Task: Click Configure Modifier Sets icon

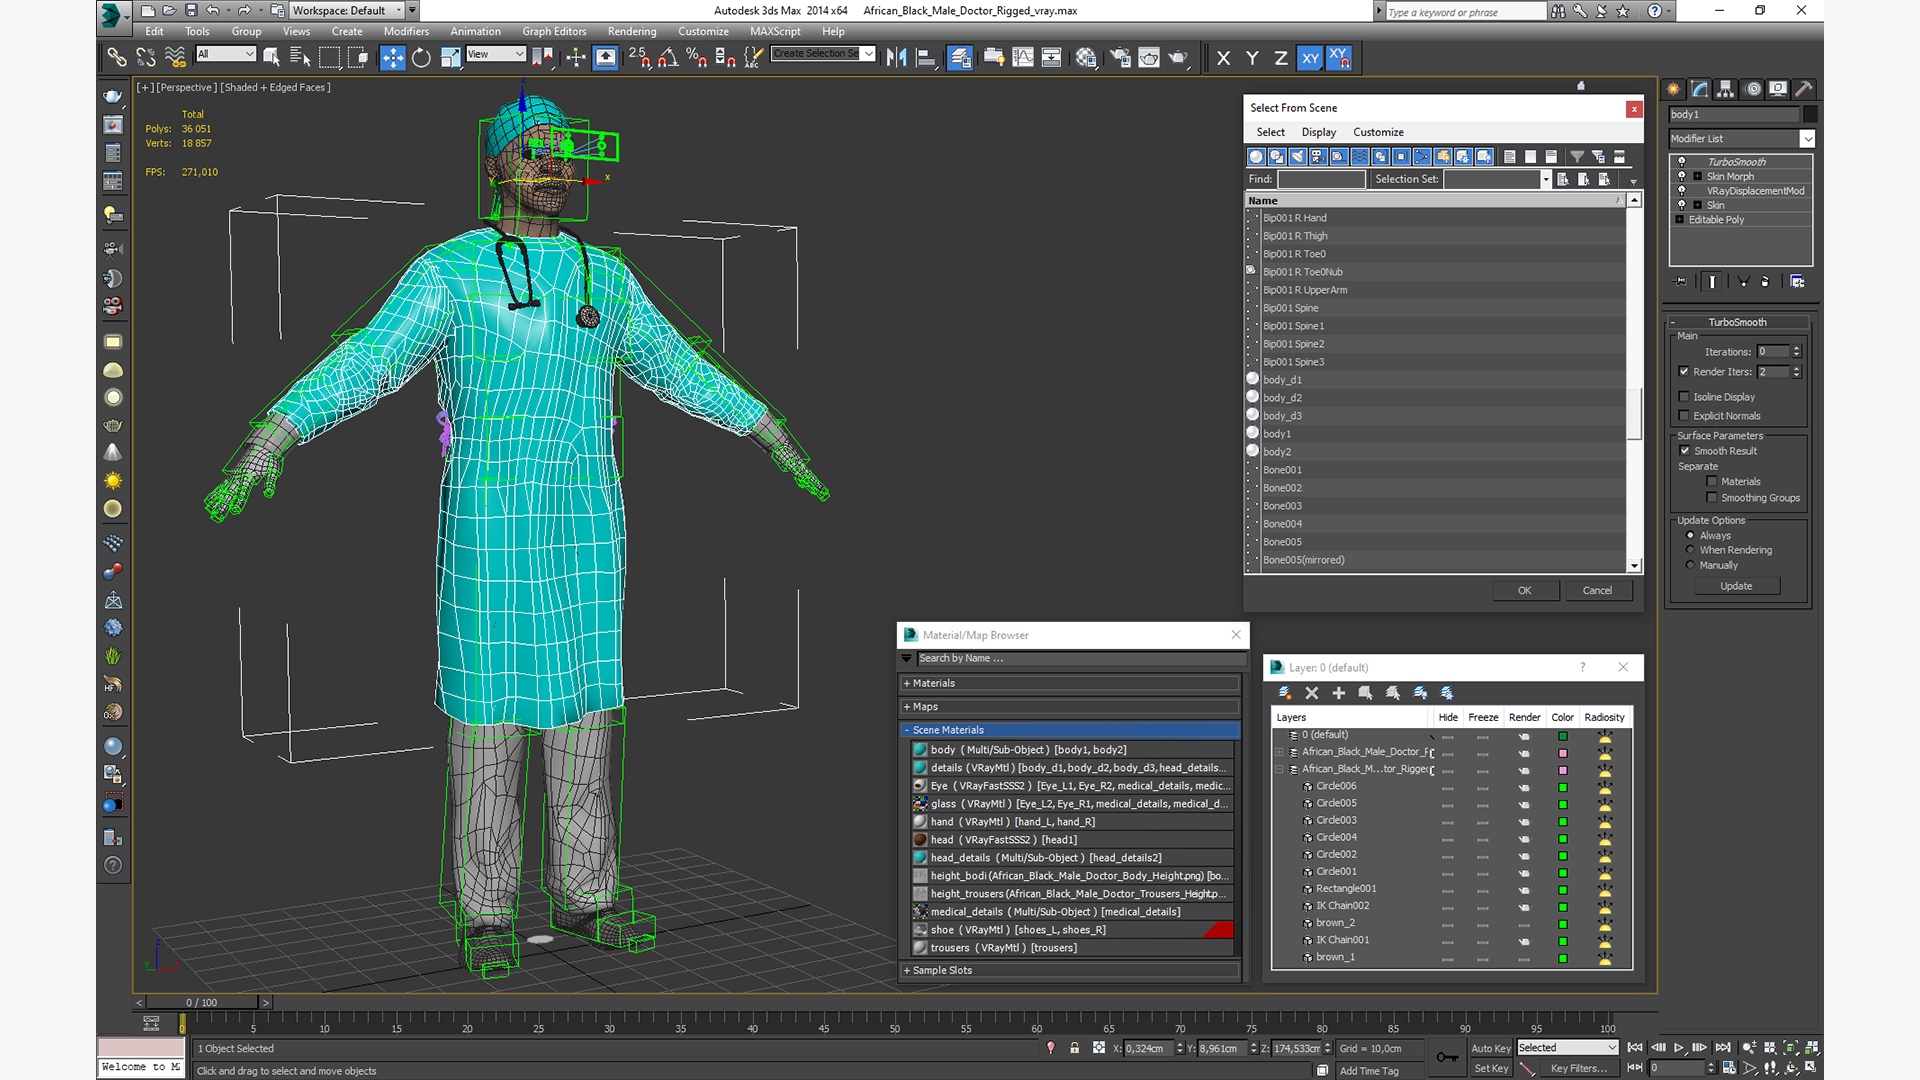Action: [x=1797, y=282]
